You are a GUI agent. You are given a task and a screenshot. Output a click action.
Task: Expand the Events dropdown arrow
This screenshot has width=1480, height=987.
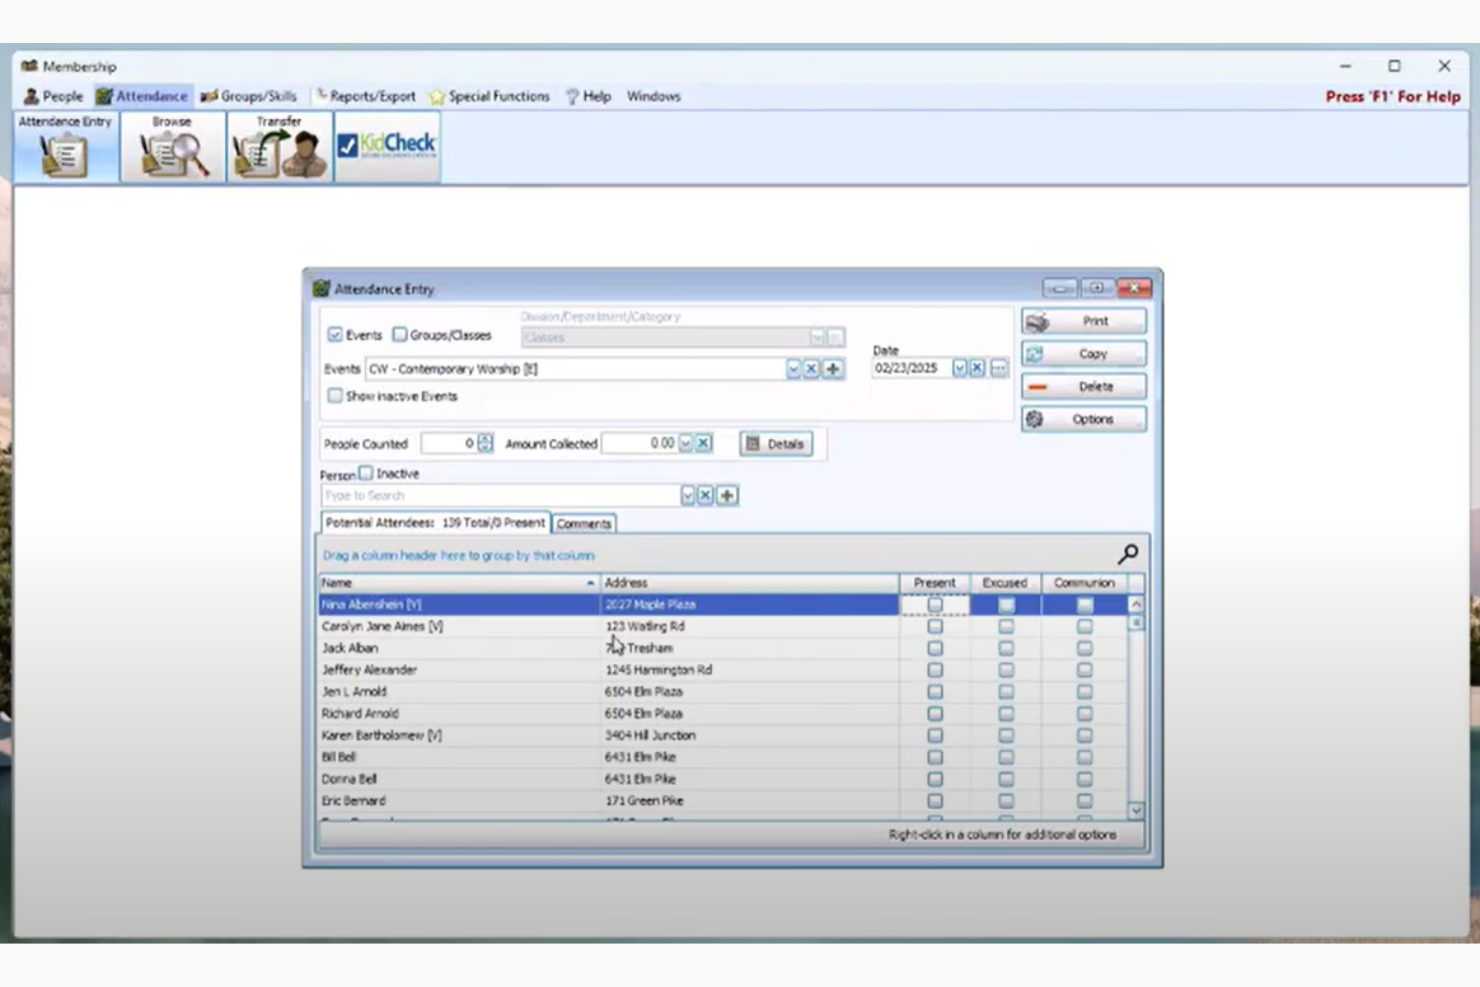coord(794,369)
